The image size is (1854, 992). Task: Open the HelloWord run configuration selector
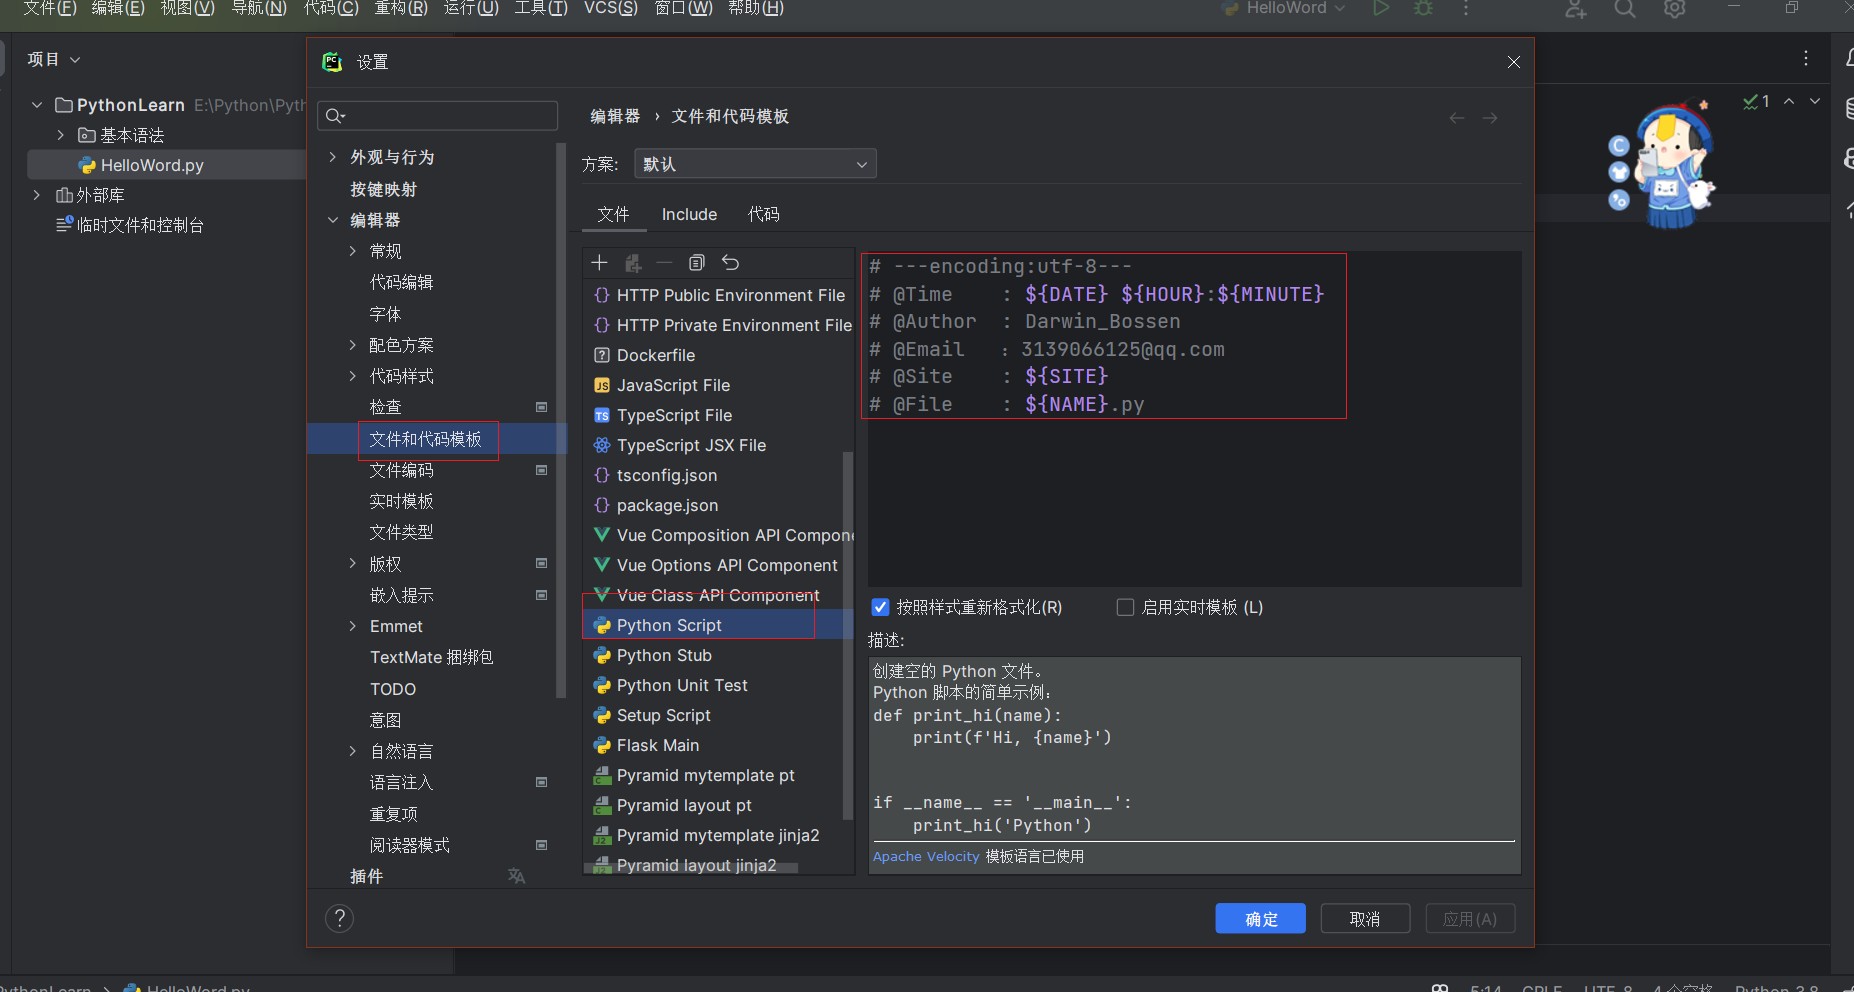pyautogui.click(x=1284, y=8)
